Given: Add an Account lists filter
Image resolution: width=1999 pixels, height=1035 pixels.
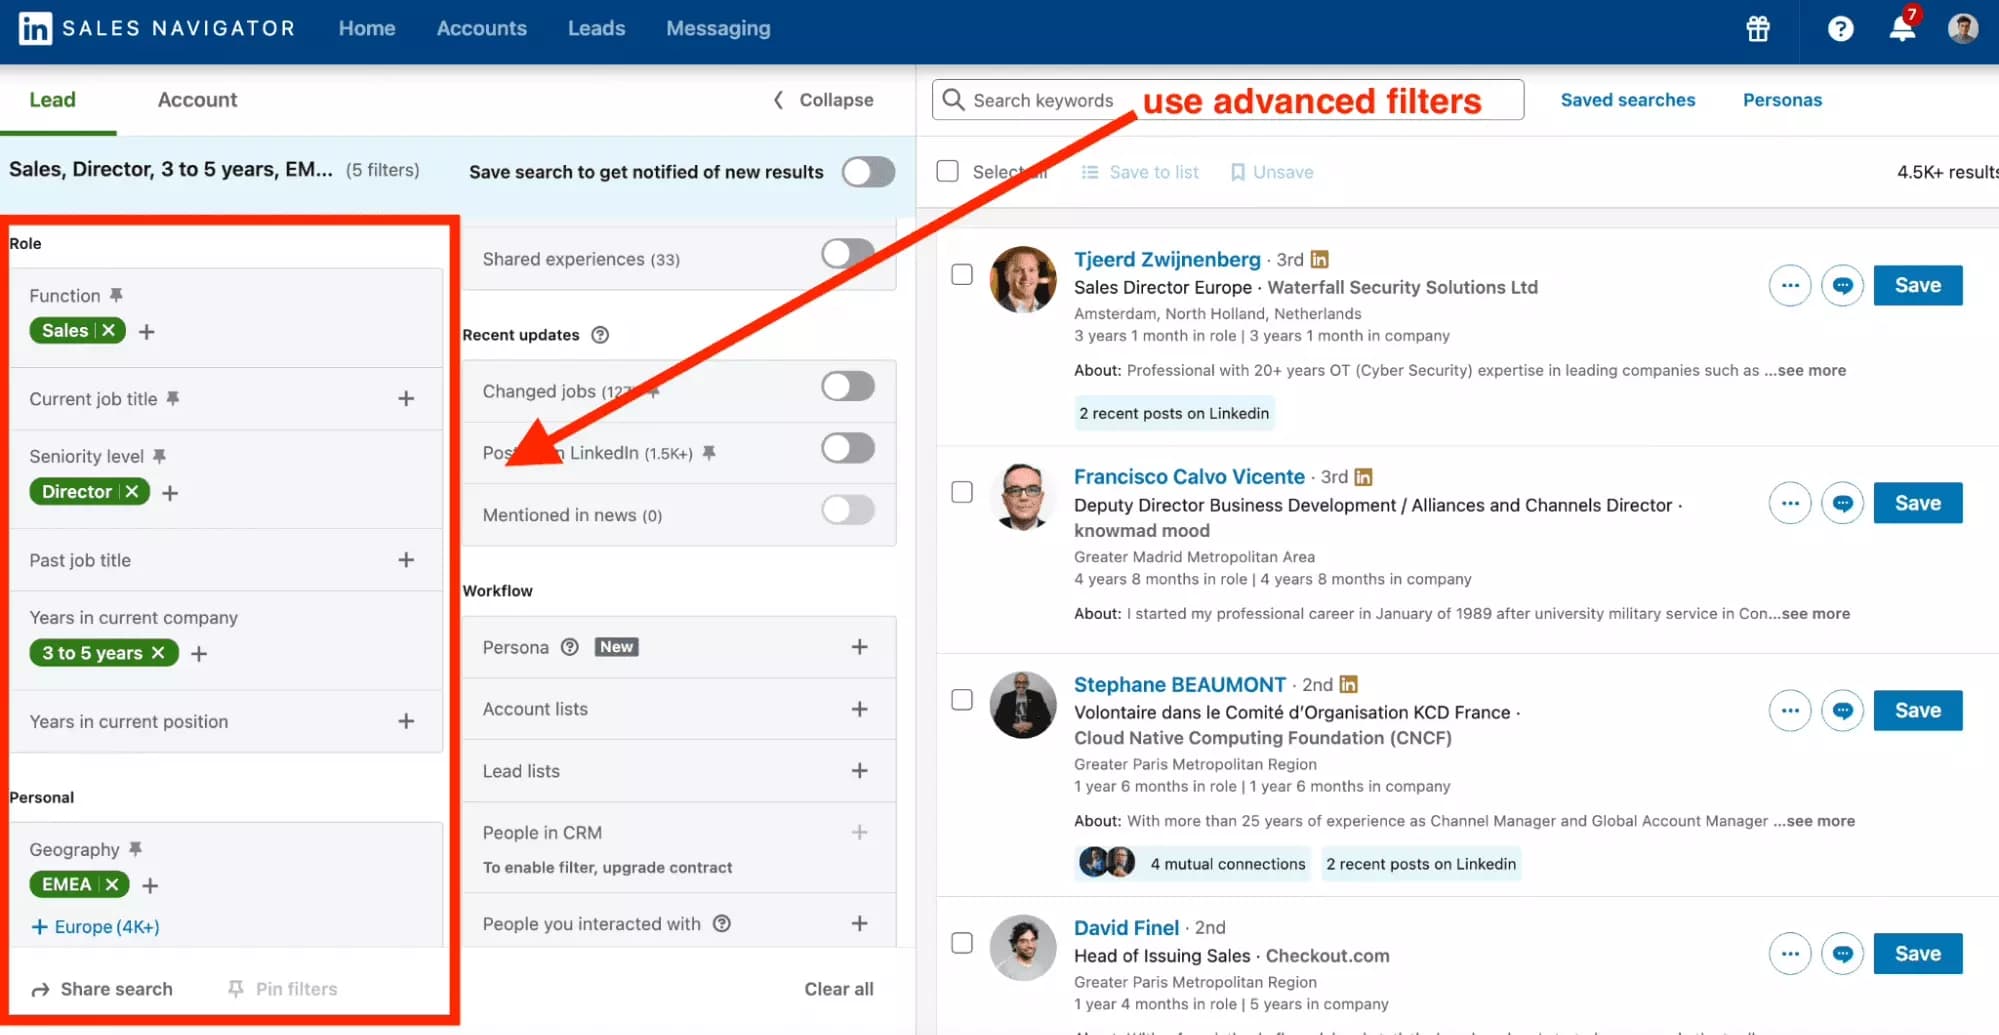Looking at the screenshot, I should click(x=859, y=708).
